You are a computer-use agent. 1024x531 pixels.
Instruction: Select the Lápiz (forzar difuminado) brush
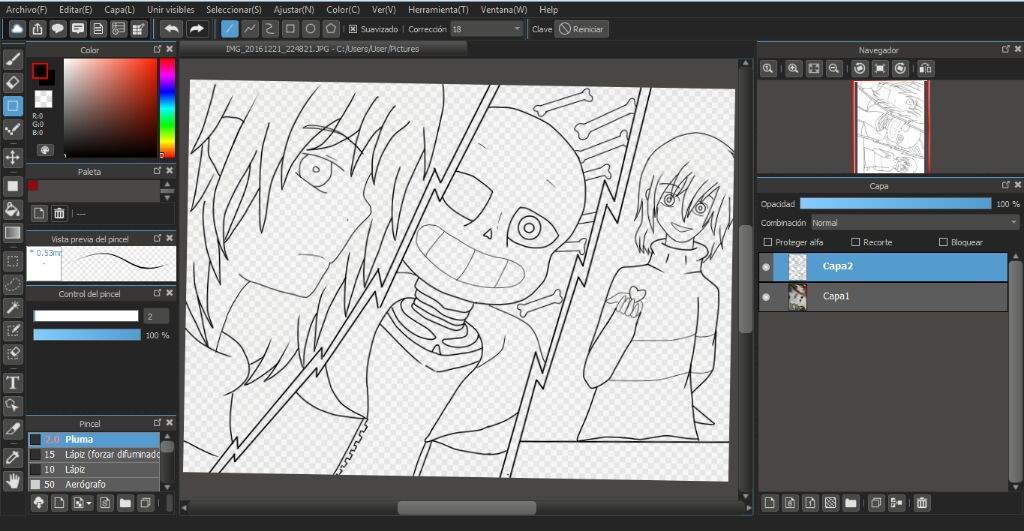click(x=94, y=455)
